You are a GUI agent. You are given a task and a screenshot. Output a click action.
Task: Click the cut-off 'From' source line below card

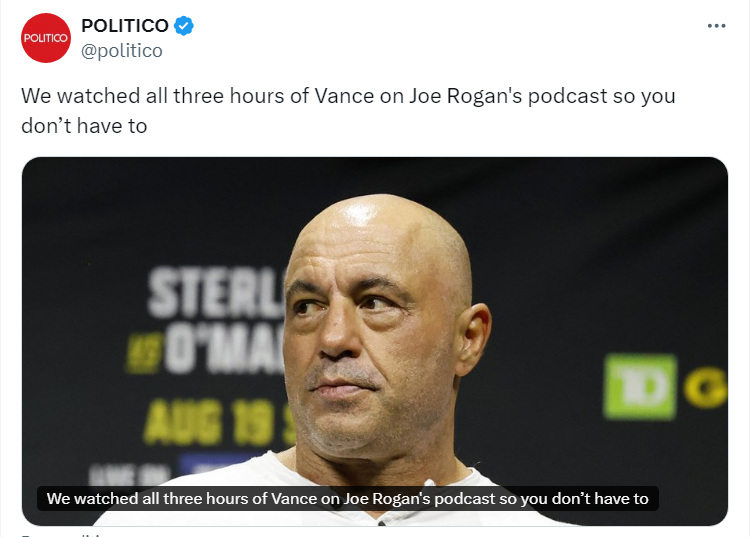tap(63, 535)
